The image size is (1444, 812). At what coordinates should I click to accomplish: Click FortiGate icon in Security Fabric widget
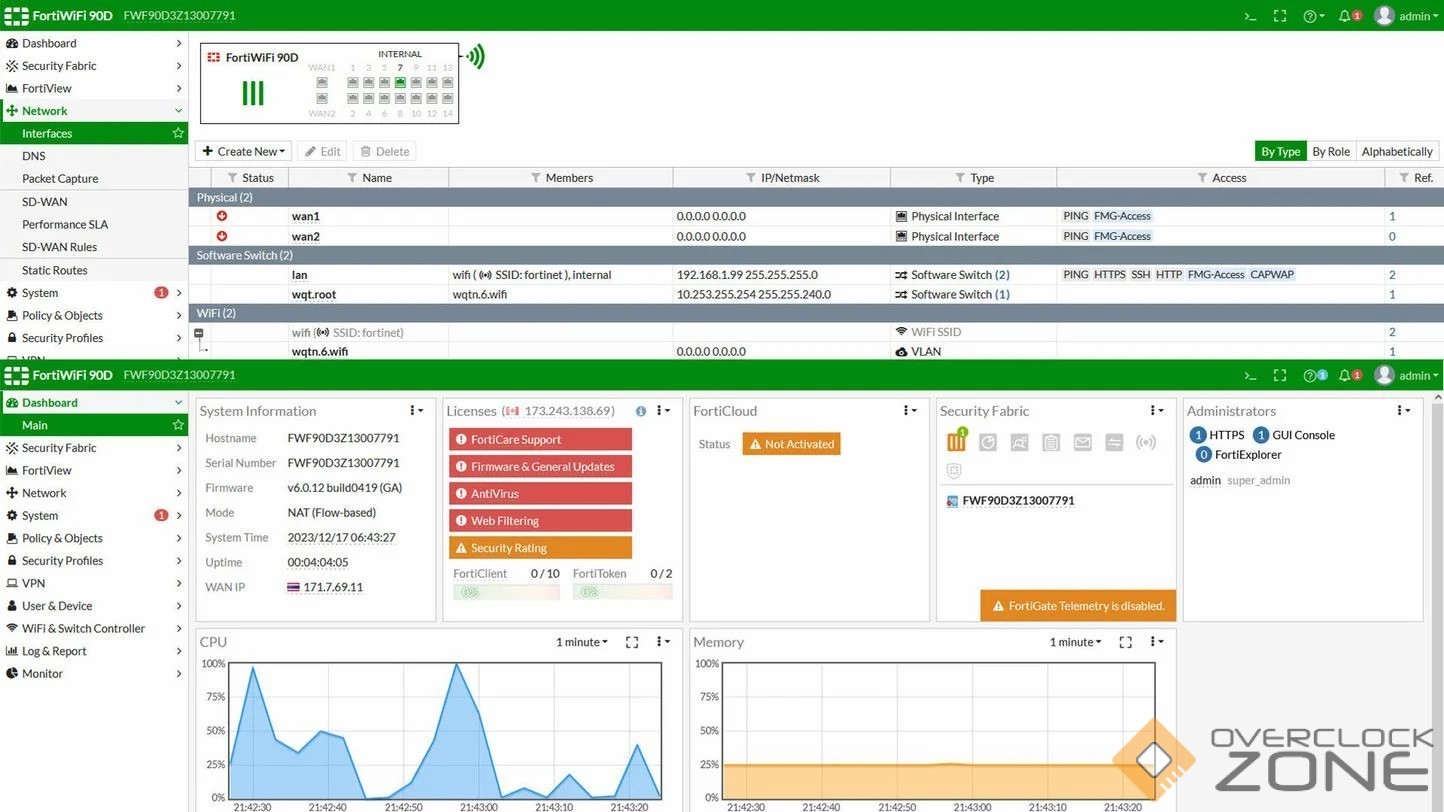pyautogui.click(x=956, y=442)
